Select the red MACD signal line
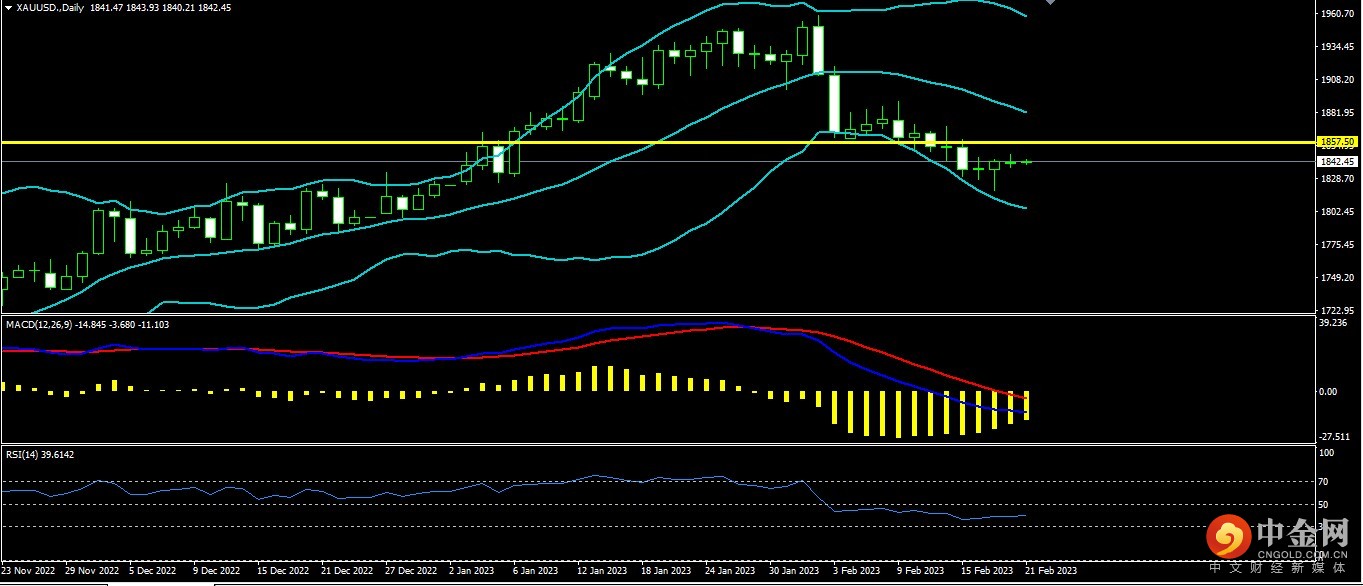Screen dimensions: 1363x586 (x=900, y=358)
